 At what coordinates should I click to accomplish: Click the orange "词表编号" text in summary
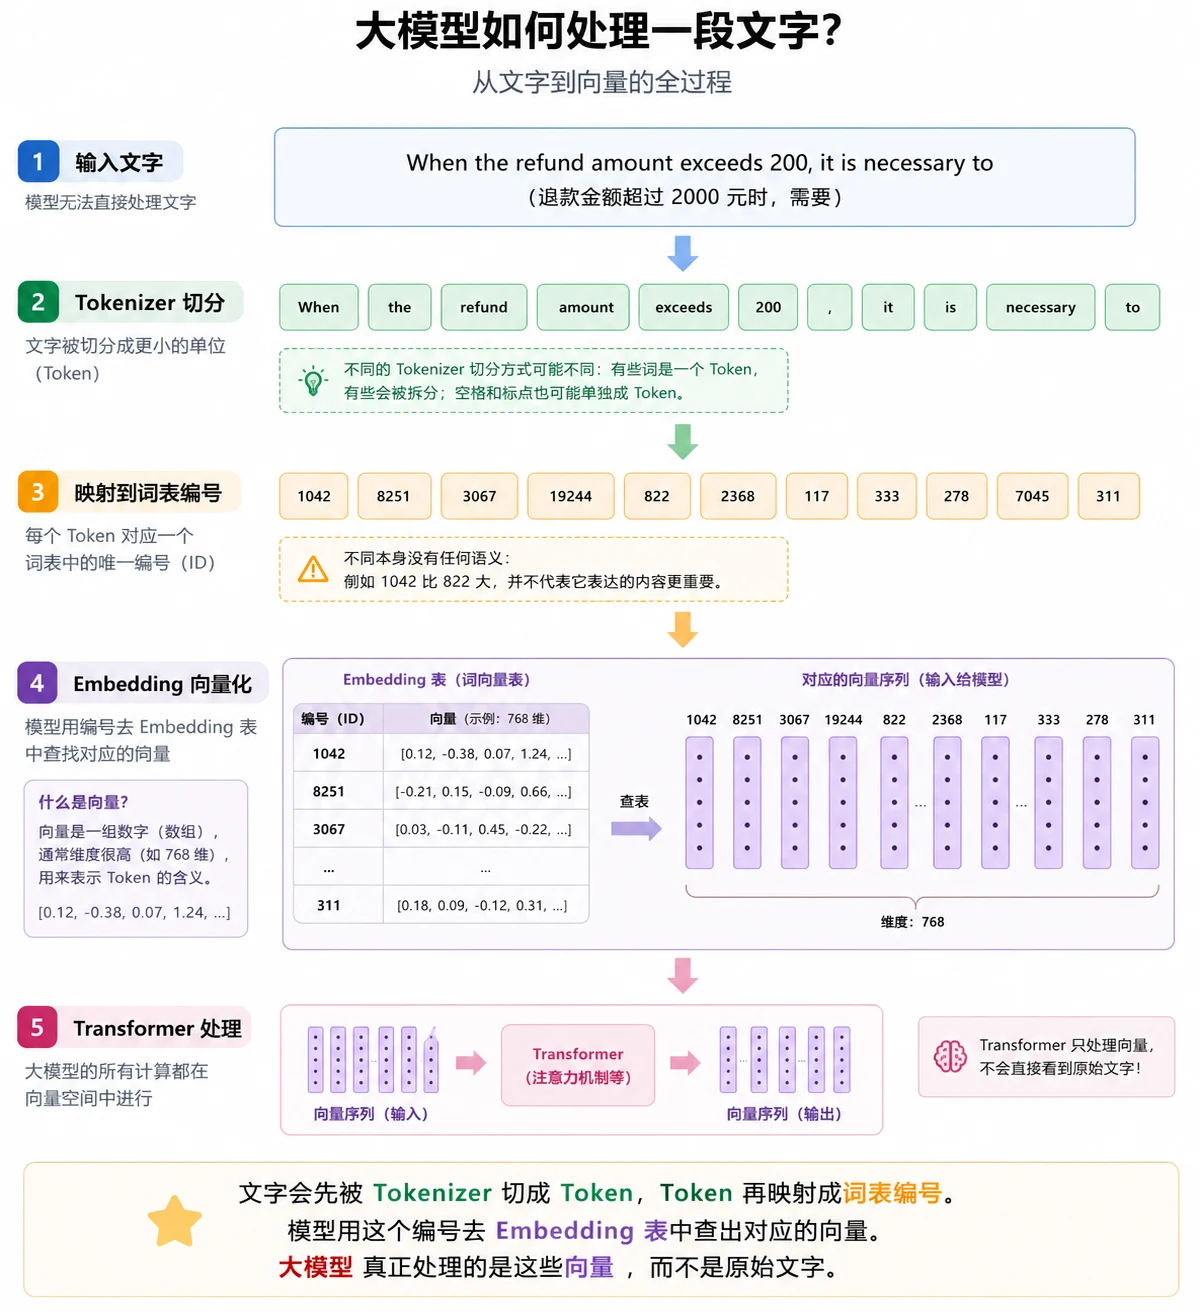(892, 1193)
